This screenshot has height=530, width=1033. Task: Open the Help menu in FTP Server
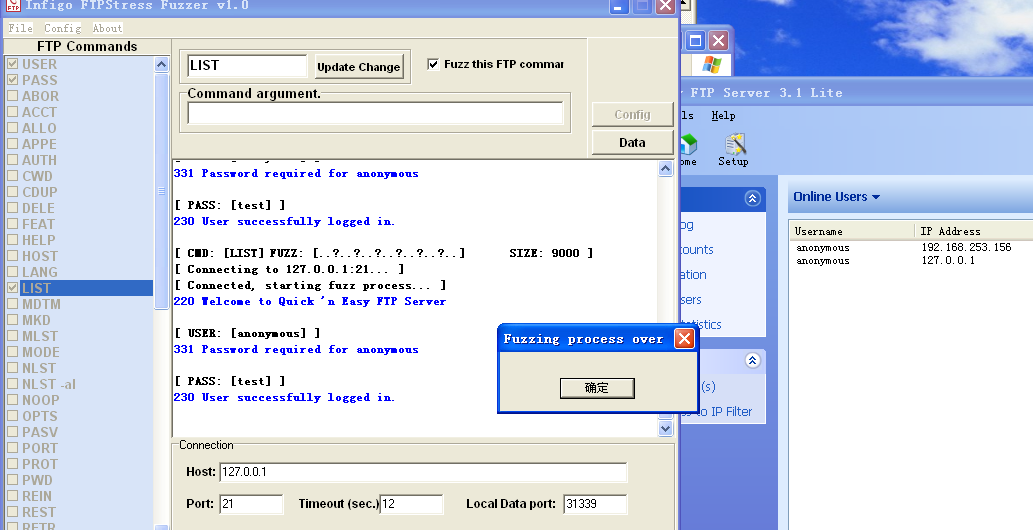coord(723,116)
